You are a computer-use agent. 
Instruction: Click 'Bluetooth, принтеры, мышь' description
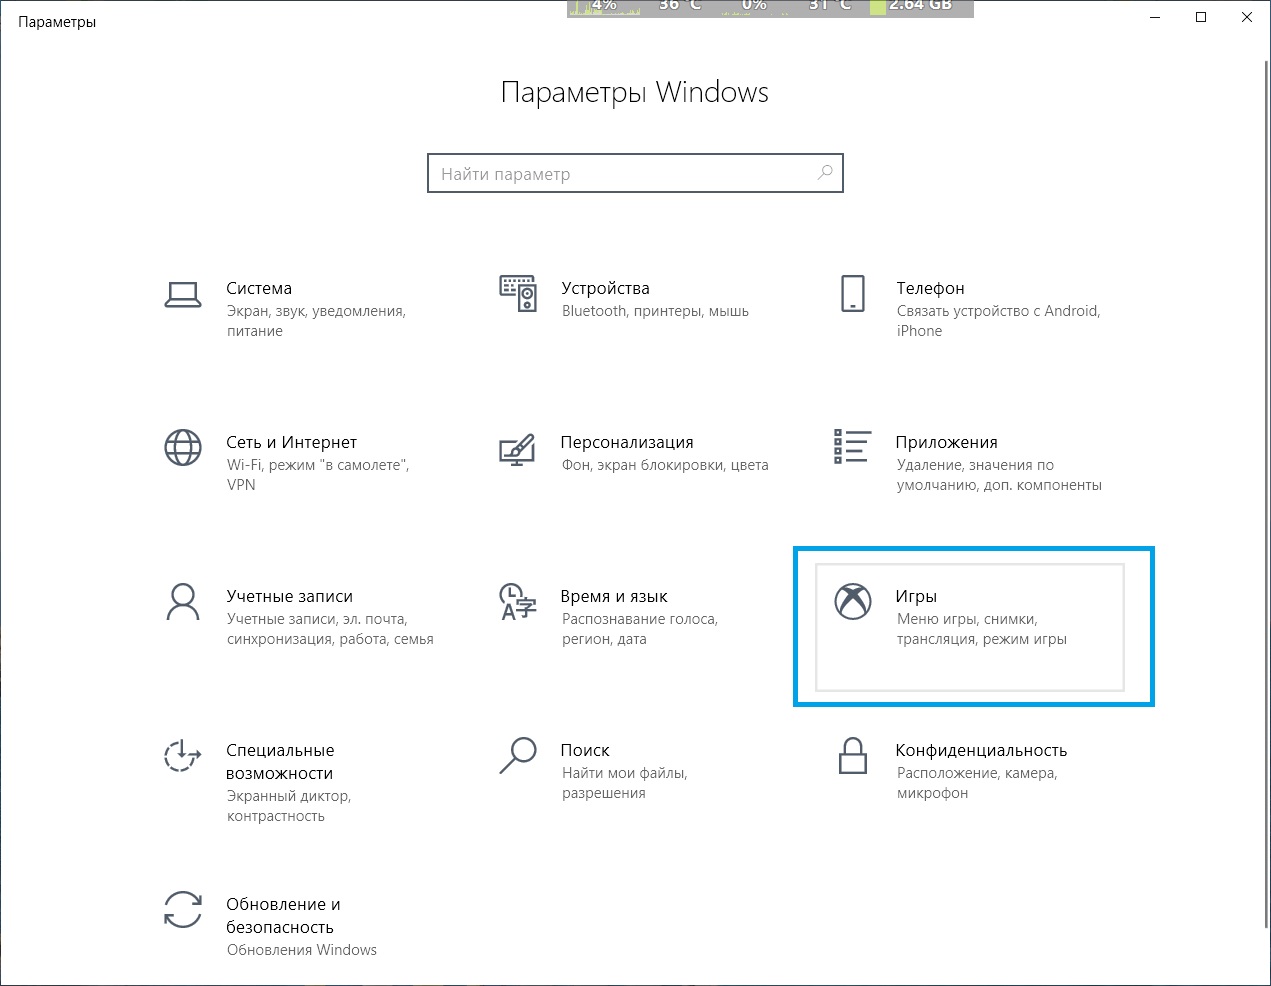pyautogui.click(x=655, y=311)
